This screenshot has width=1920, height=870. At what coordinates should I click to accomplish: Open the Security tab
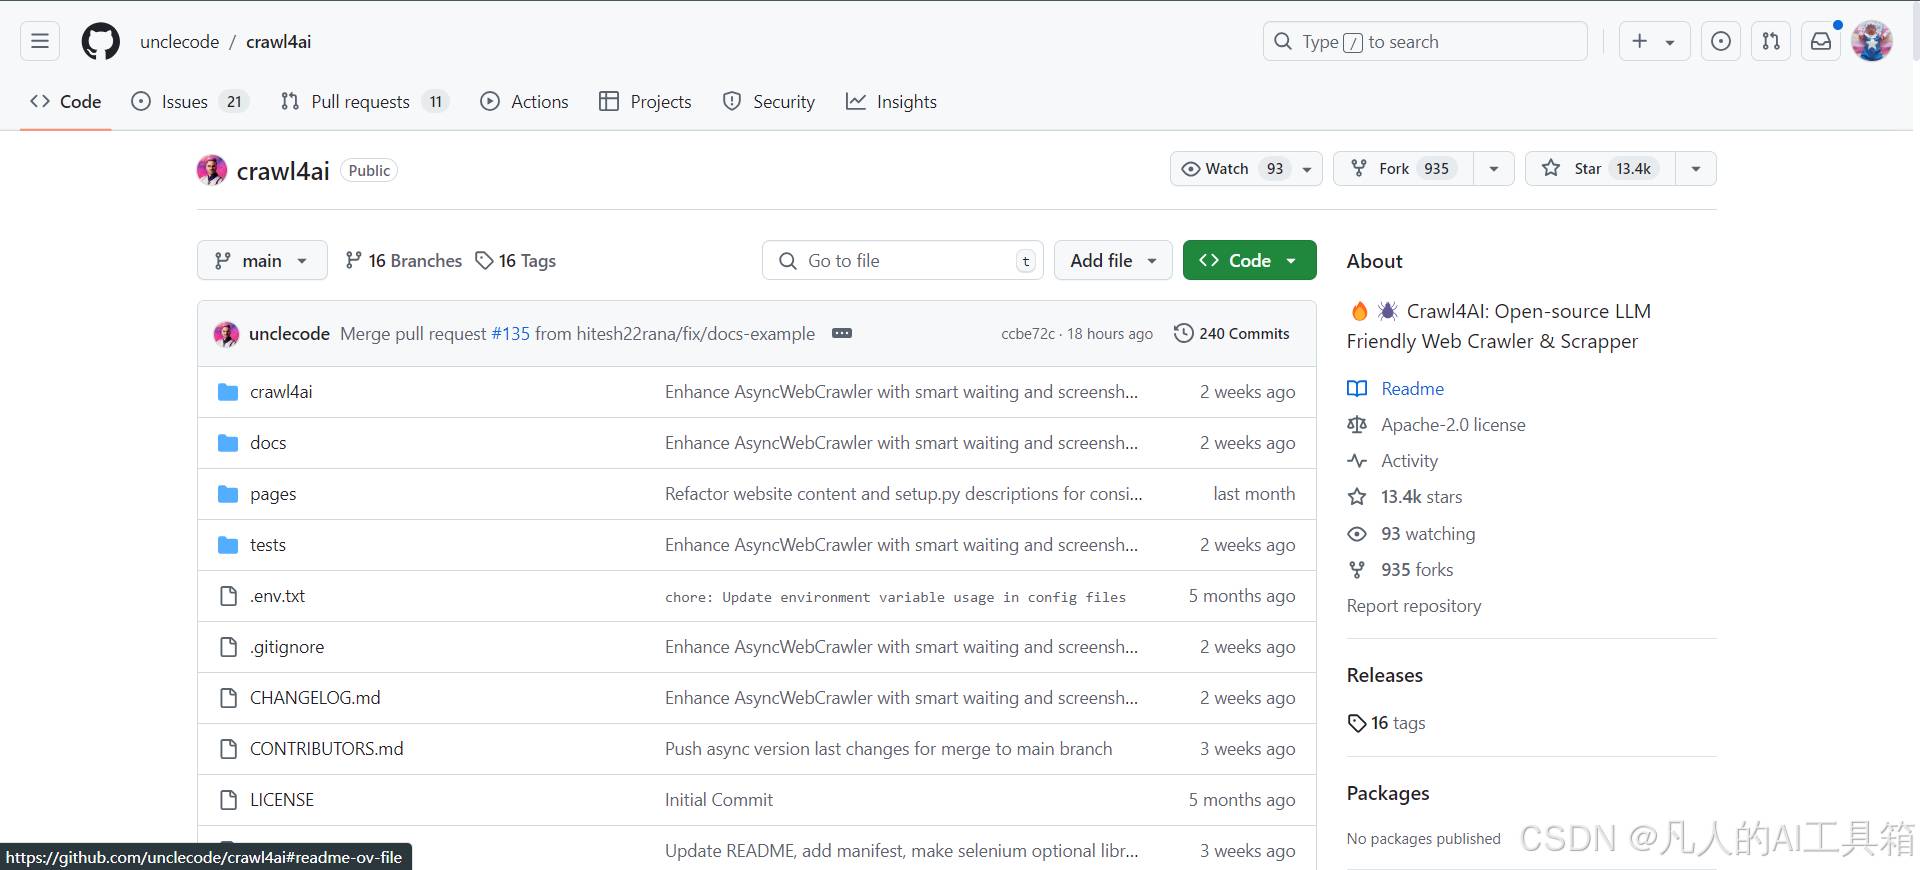[769, 101]
